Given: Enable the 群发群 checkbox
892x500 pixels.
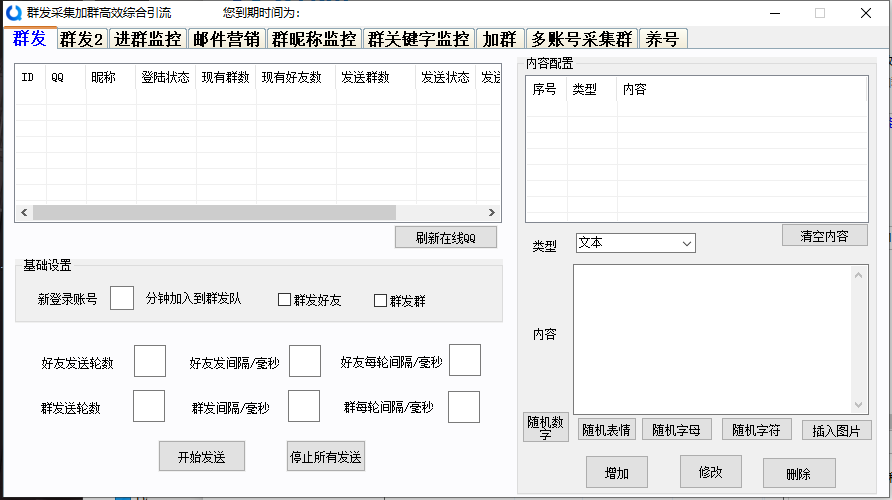Looking at the screenshot, I should pos(380,300).
